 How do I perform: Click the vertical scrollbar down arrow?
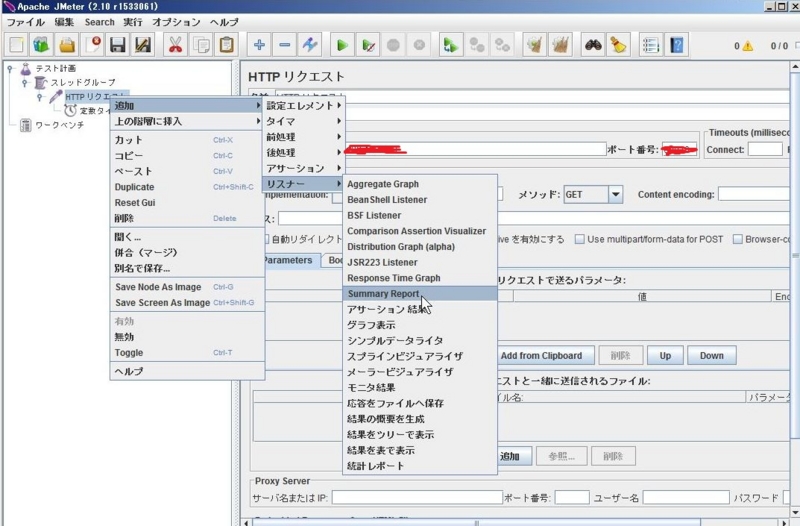795,512
